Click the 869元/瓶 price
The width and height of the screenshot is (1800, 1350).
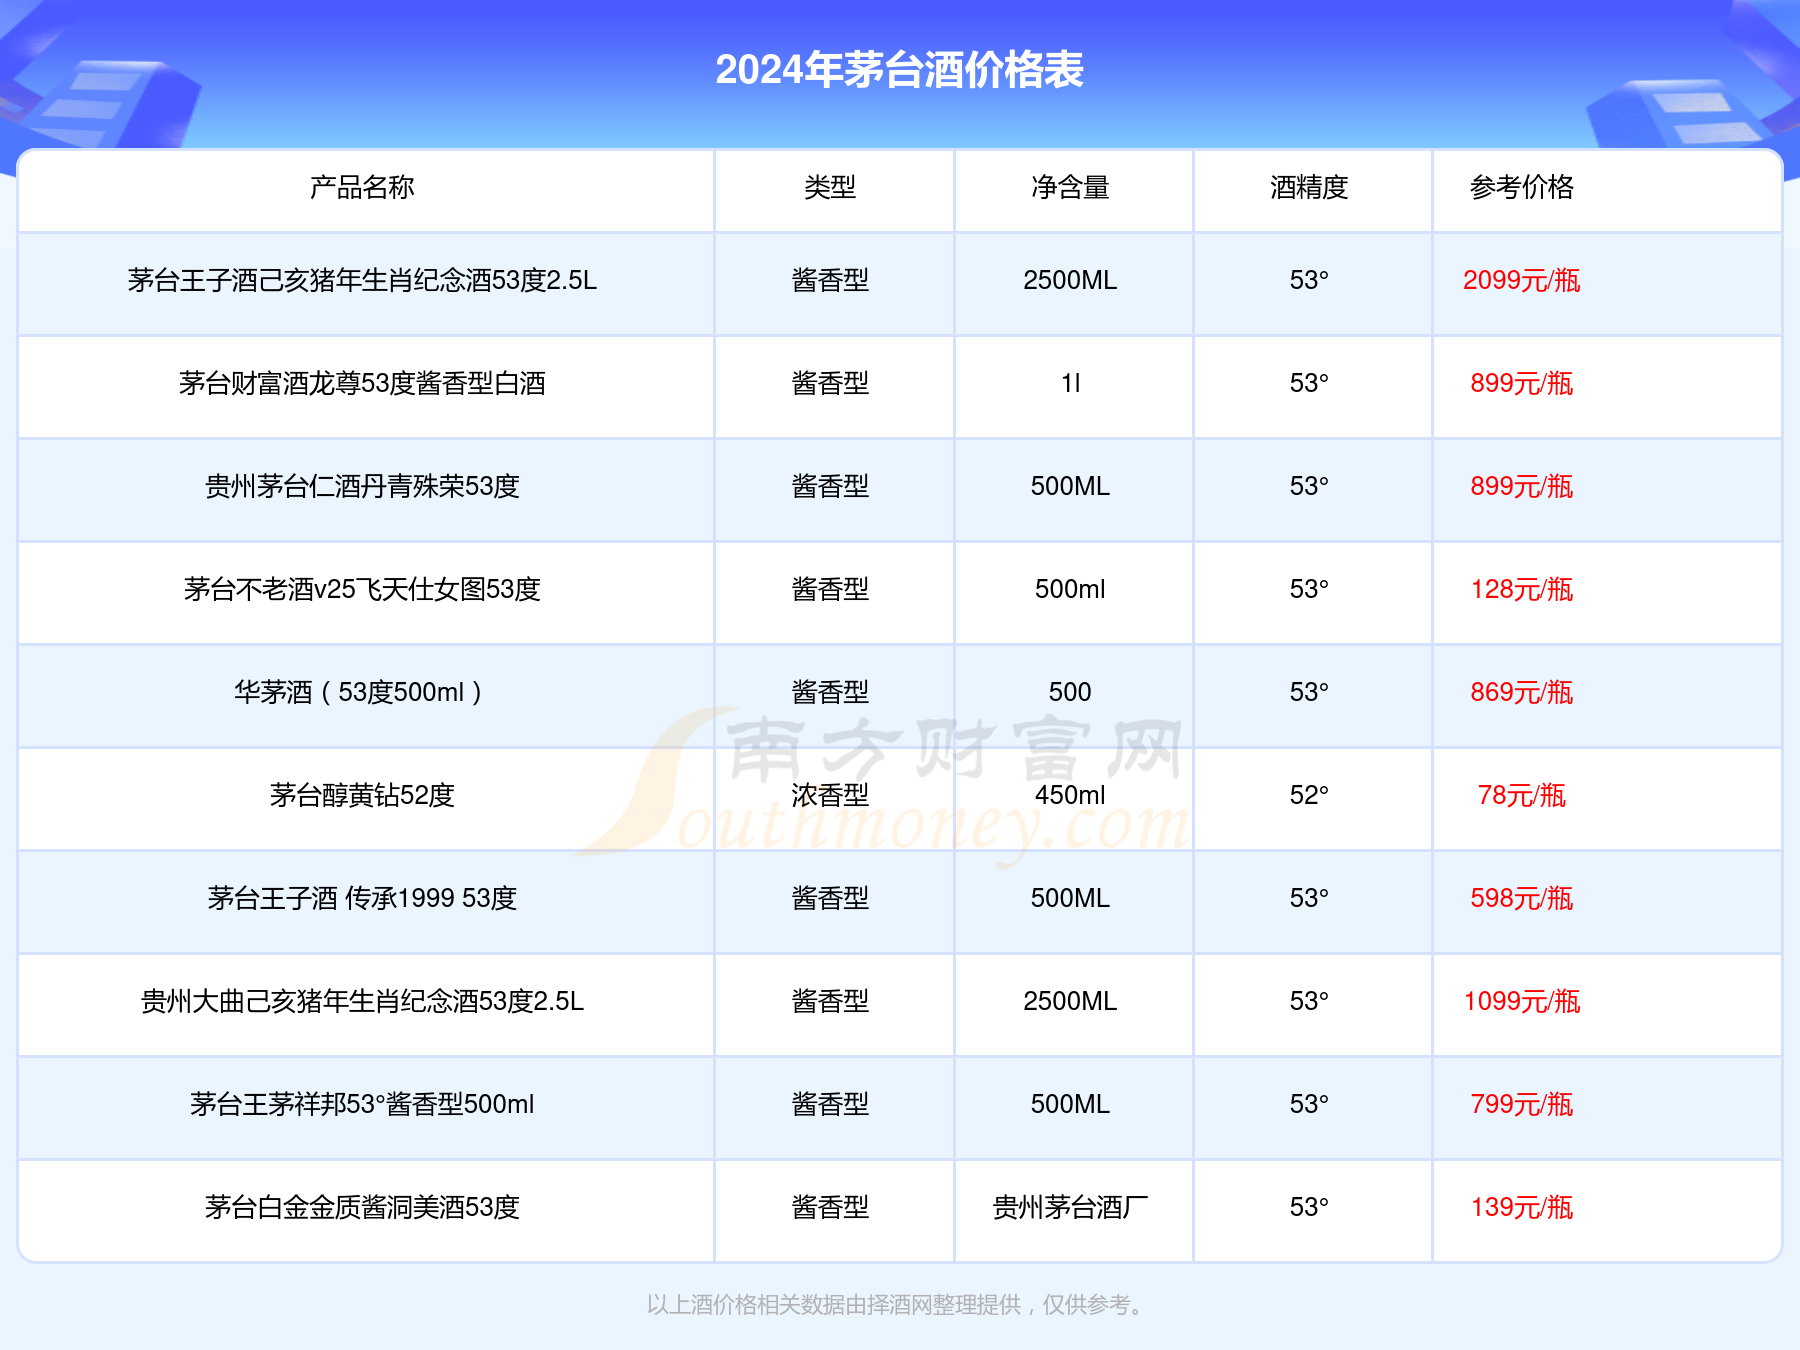[x=1521, y=693]
